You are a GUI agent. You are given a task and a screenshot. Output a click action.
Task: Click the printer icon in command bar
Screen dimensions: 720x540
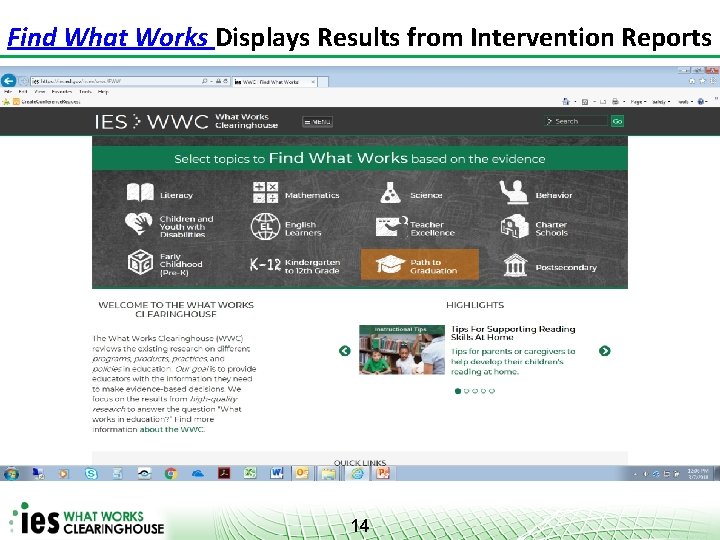(x=615, y=101)
